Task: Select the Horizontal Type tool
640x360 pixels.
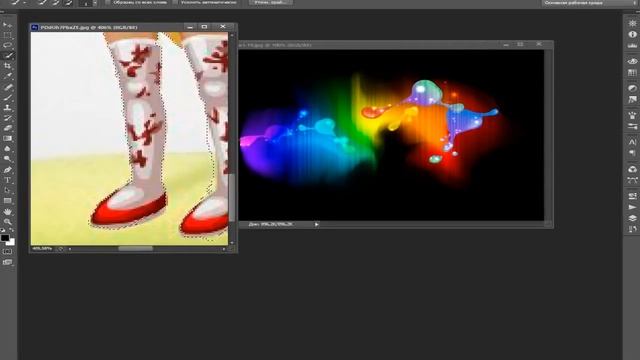Action: (x=7, y=180)
